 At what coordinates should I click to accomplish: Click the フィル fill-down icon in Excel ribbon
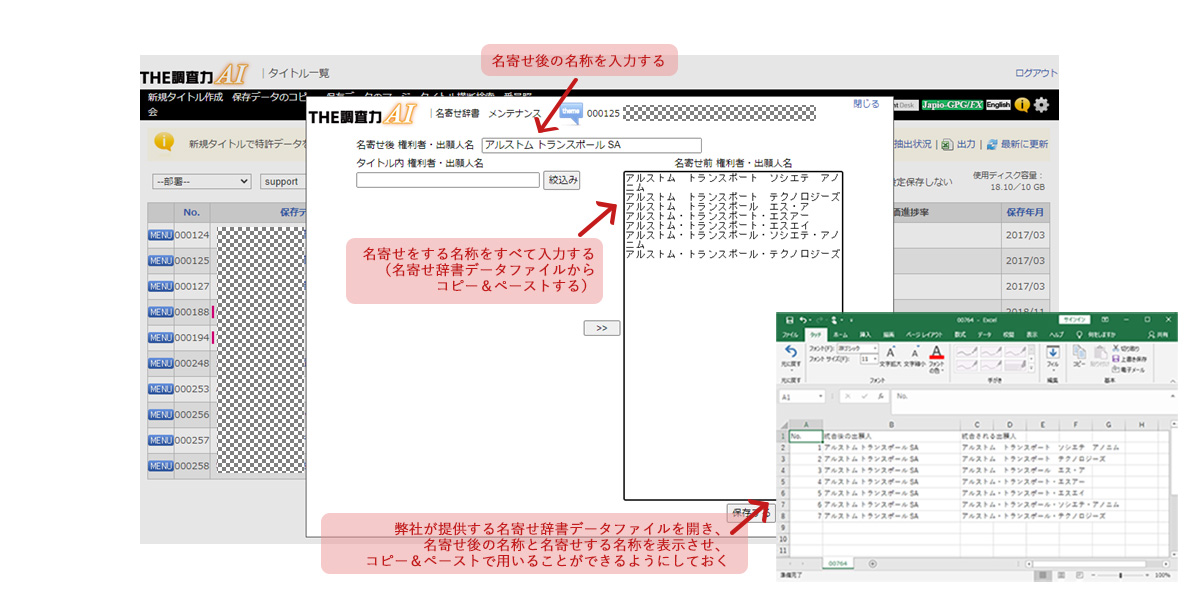click(x=1054, y=352)
